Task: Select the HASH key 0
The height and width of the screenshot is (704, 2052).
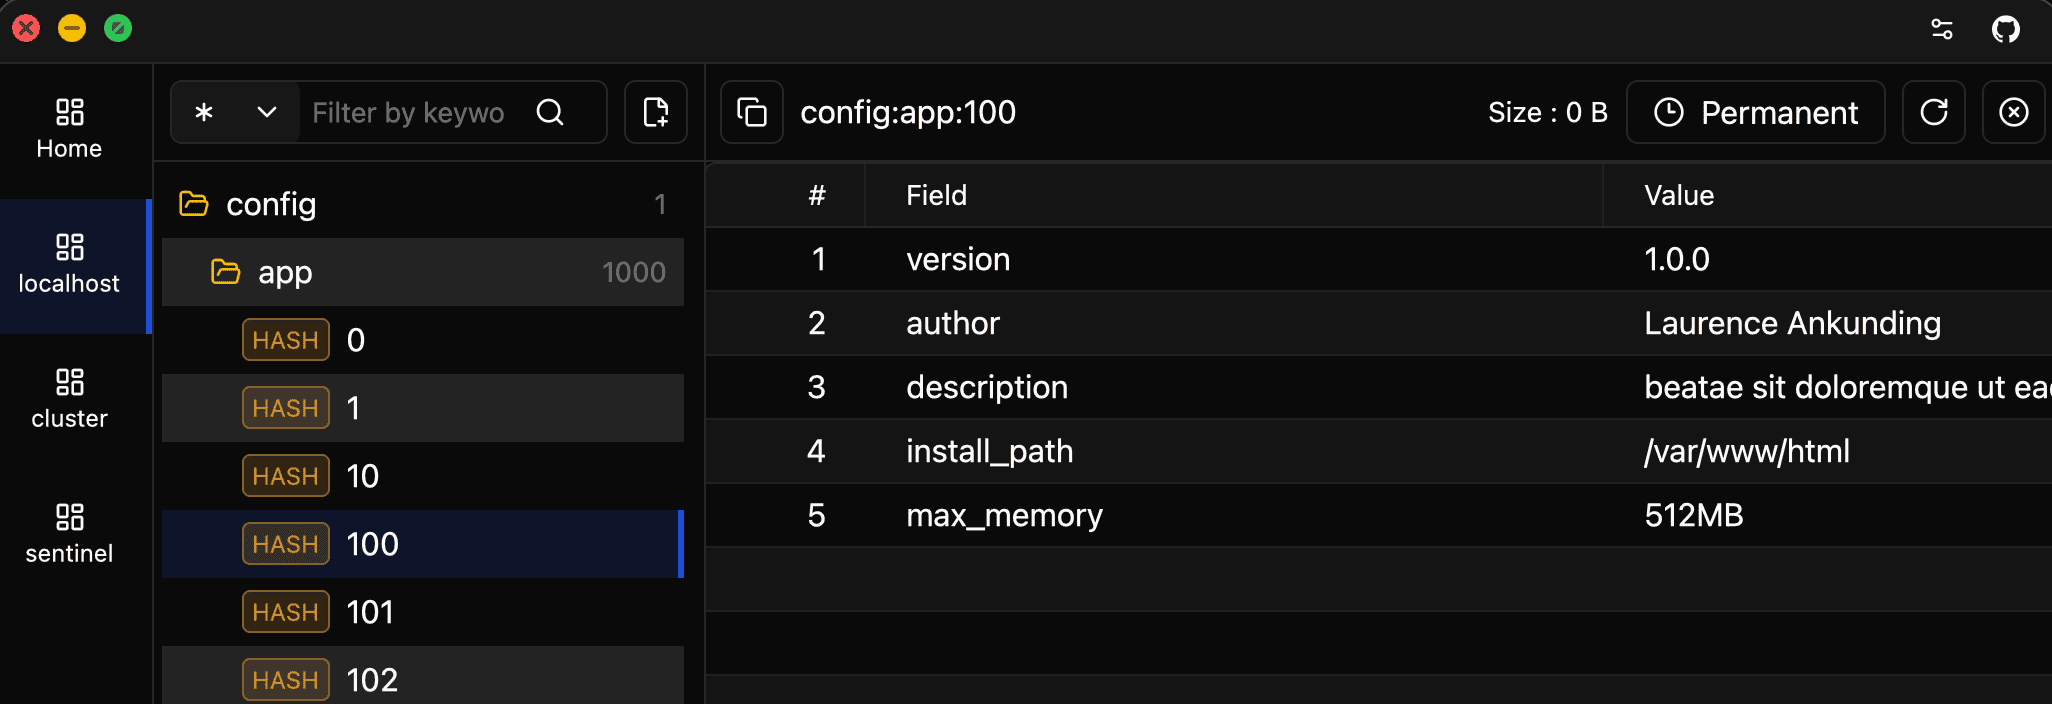Action: click(356, 339)
